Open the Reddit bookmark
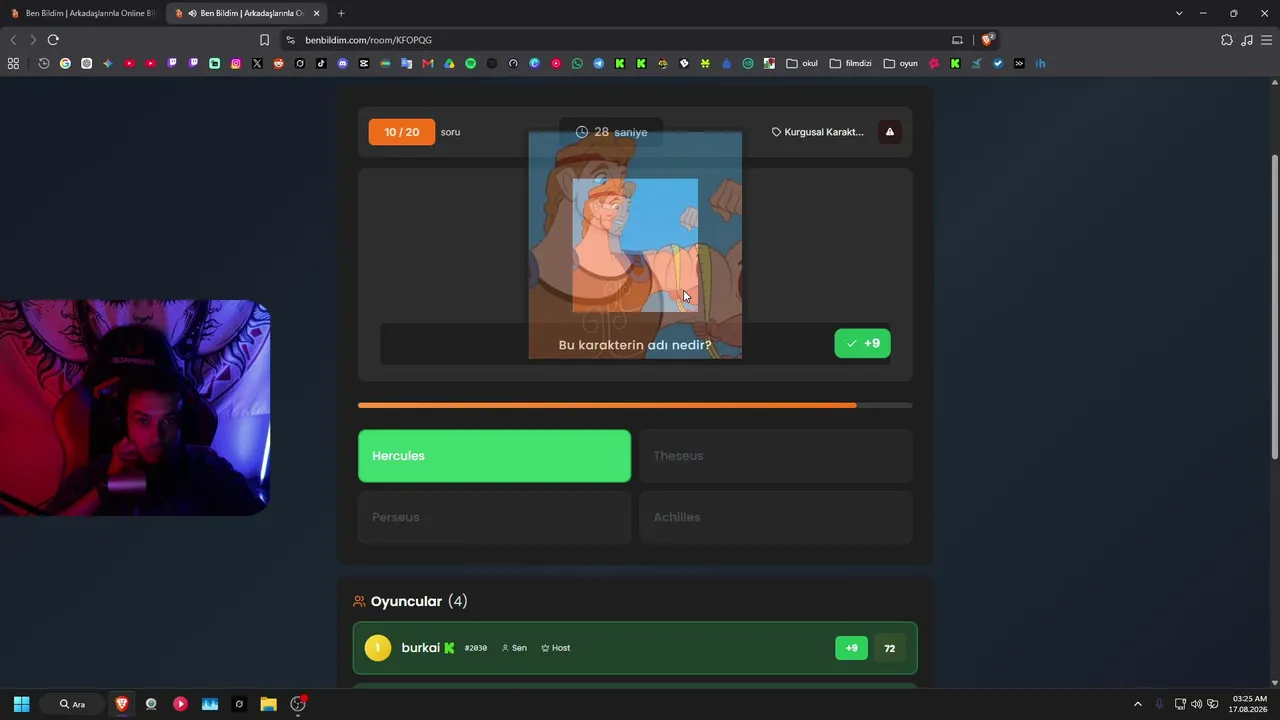The height and width of the screenshot is (720, 1280). click(x=278, y=63)
